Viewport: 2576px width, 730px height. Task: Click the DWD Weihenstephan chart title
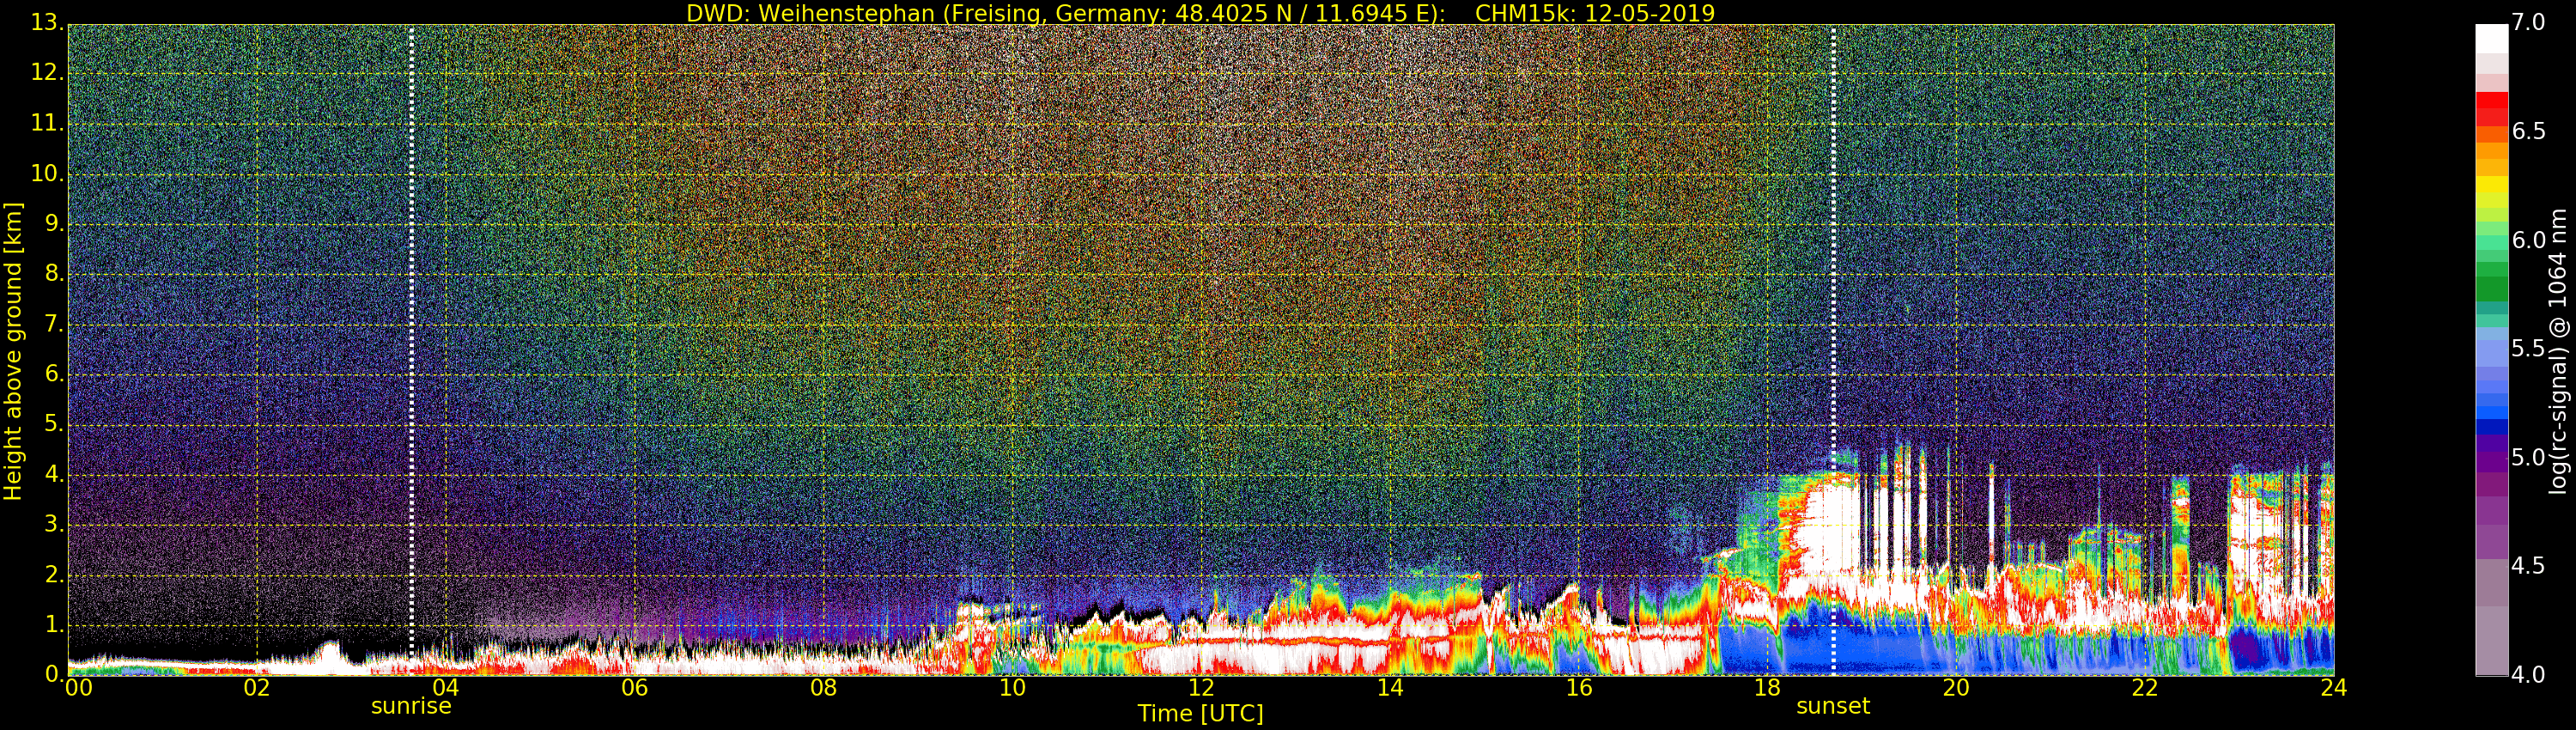pyautogui.click(x=1200, y=13)
